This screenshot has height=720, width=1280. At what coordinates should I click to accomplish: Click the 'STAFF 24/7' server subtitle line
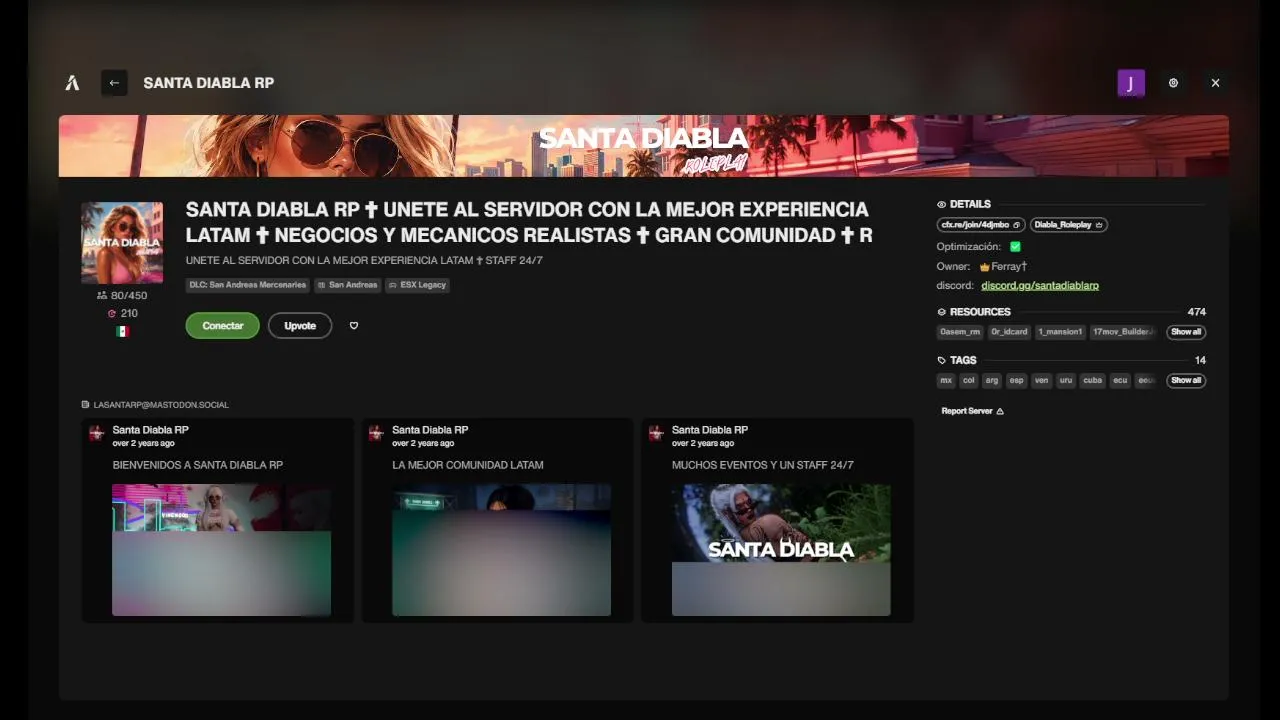point(364,261)
